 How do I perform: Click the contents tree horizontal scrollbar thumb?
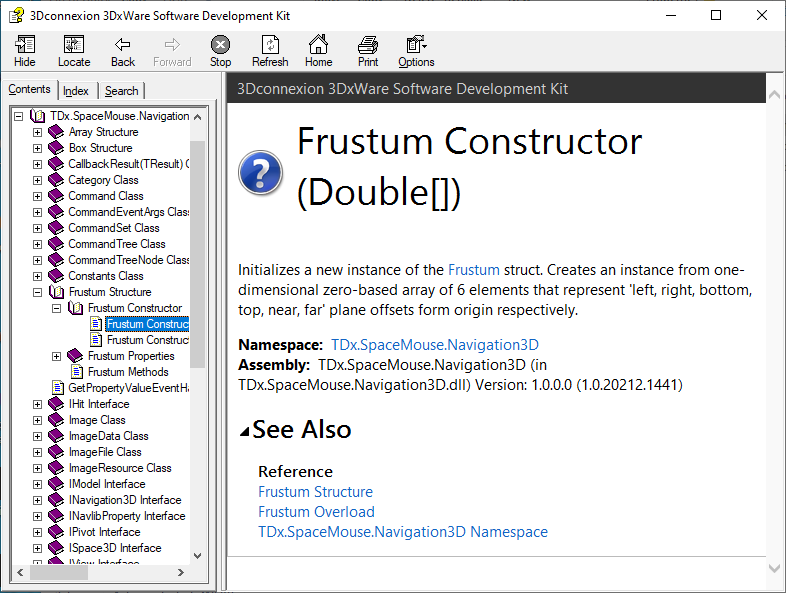click(59, 572)
